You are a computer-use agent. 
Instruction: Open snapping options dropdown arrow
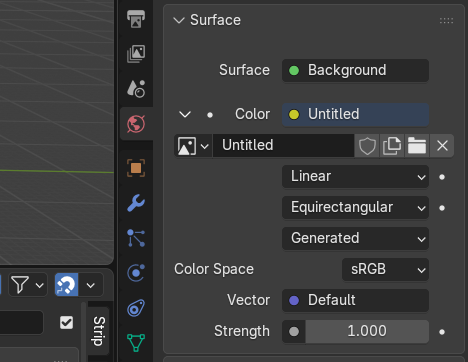point(91,285)
